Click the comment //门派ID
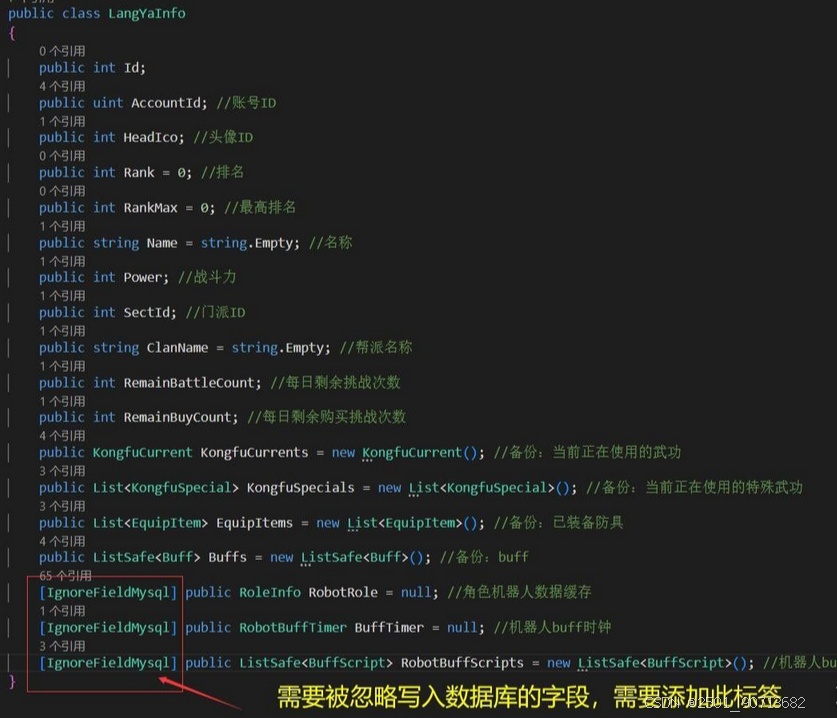837x719 pixels. pos(215,312)
